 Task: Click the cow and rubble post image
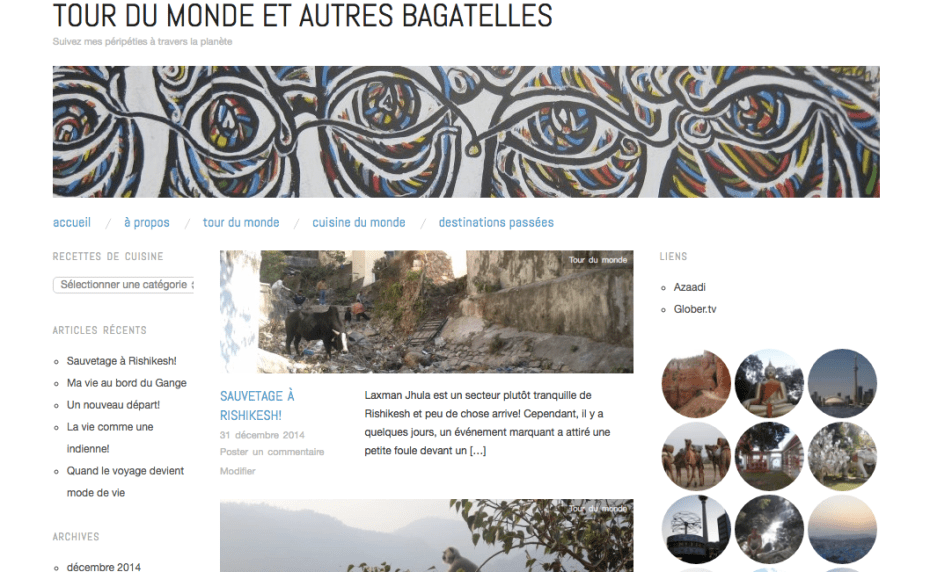[x=426, y=312]
